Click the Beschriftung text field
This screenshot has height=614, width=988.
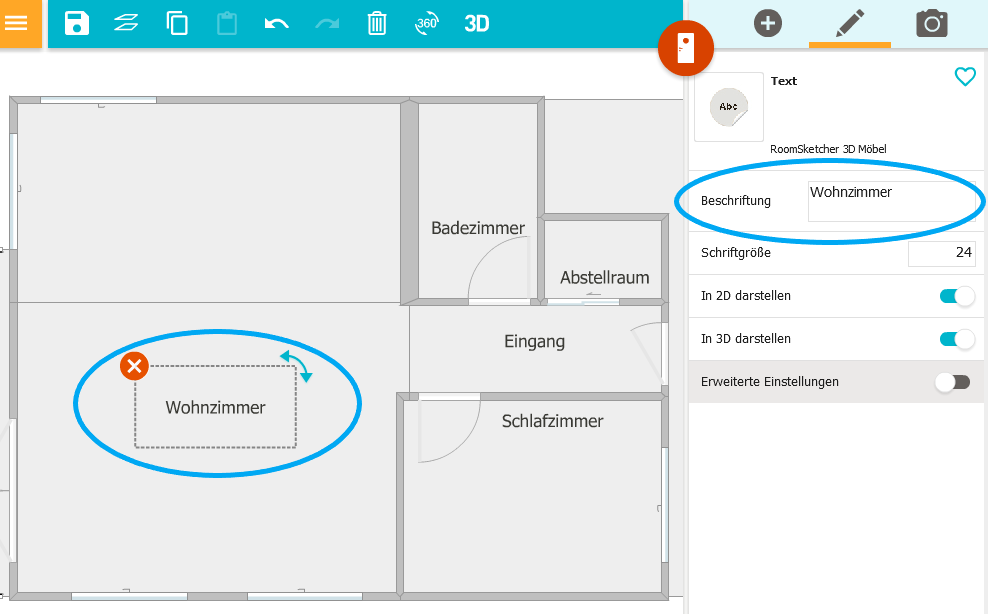tap(891, 201)
